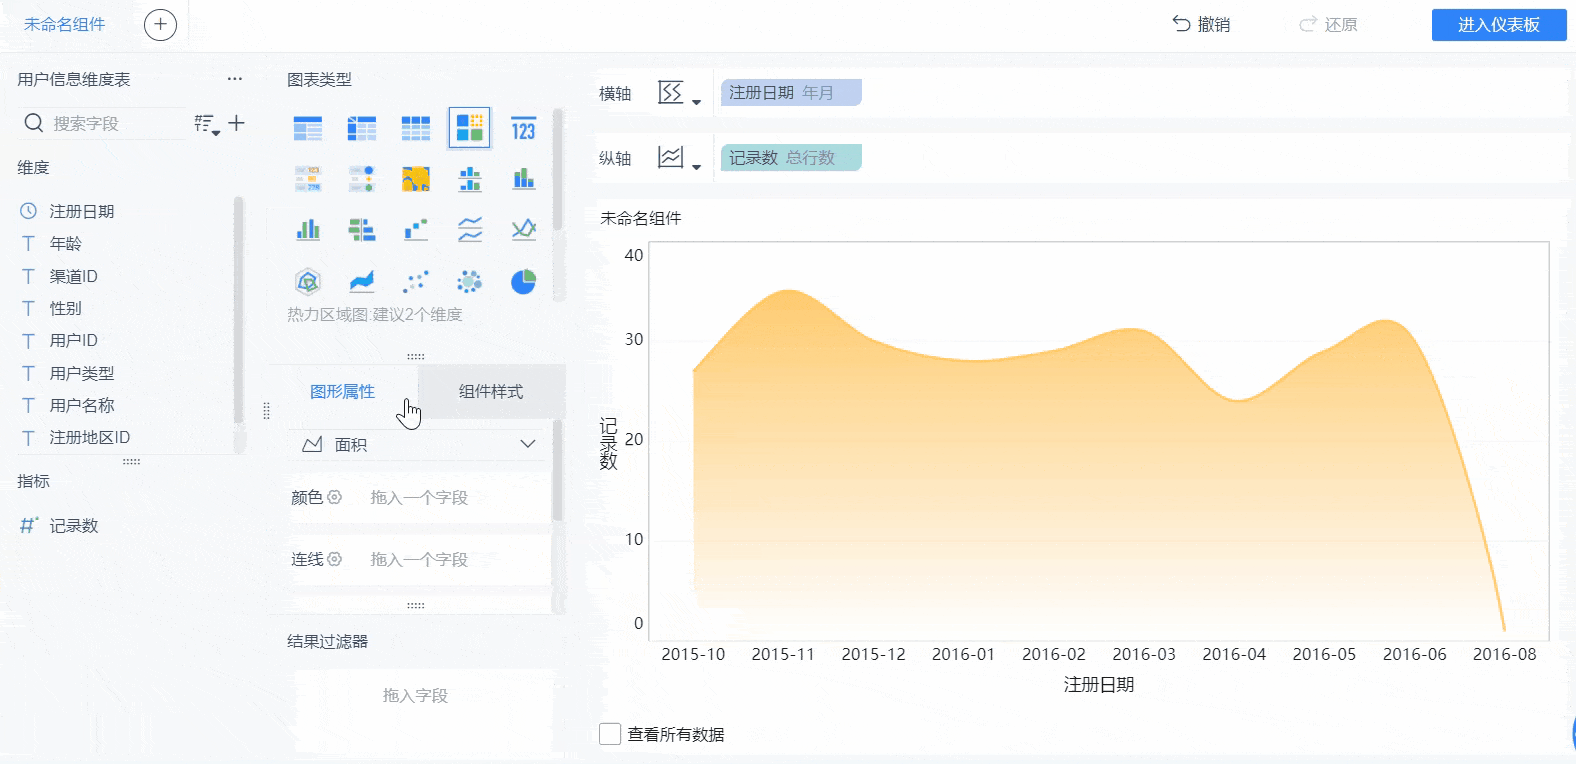Select the 记录数 indicator field
The image size is (1576, 764).
click(74, 526)
